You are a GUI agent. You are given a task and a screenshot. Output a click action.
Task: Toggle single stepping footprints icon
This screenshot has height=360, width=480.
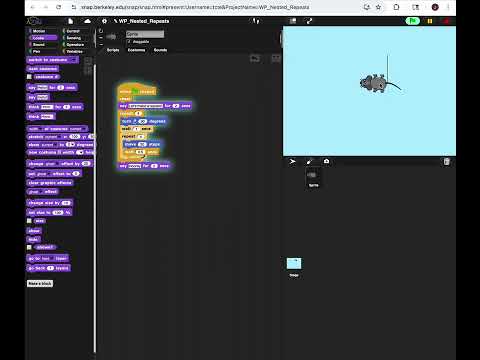coord(256,21)
